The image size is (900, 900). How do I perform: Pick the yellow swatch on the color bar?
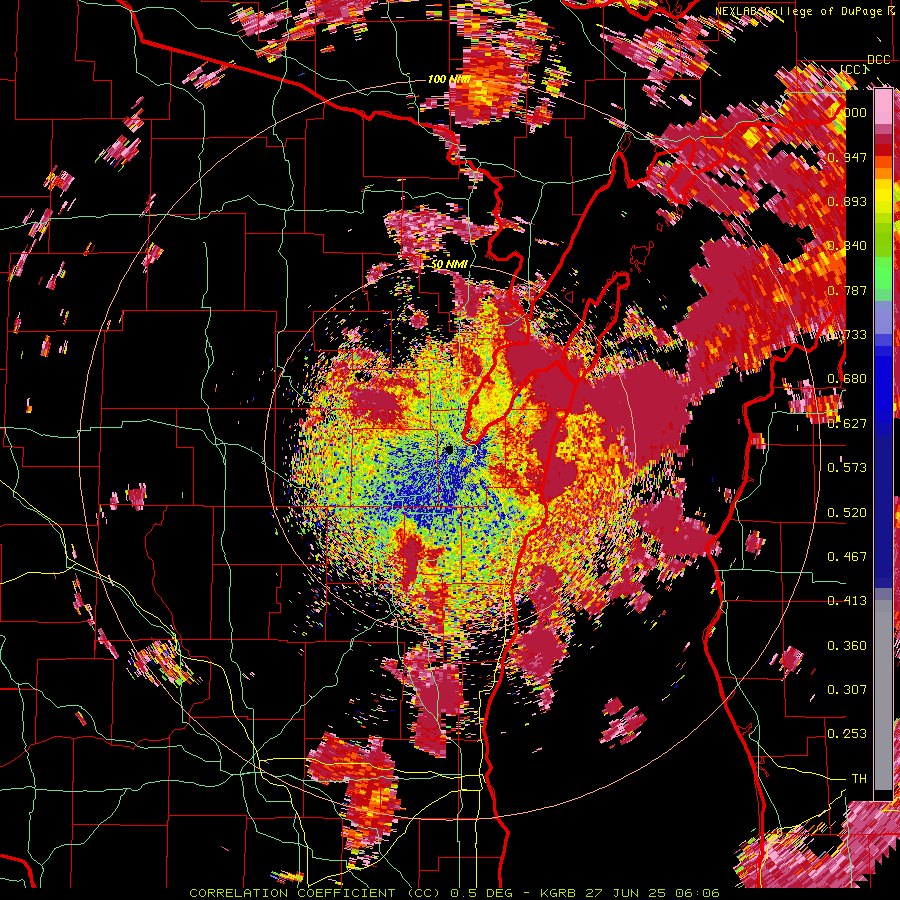883,195
